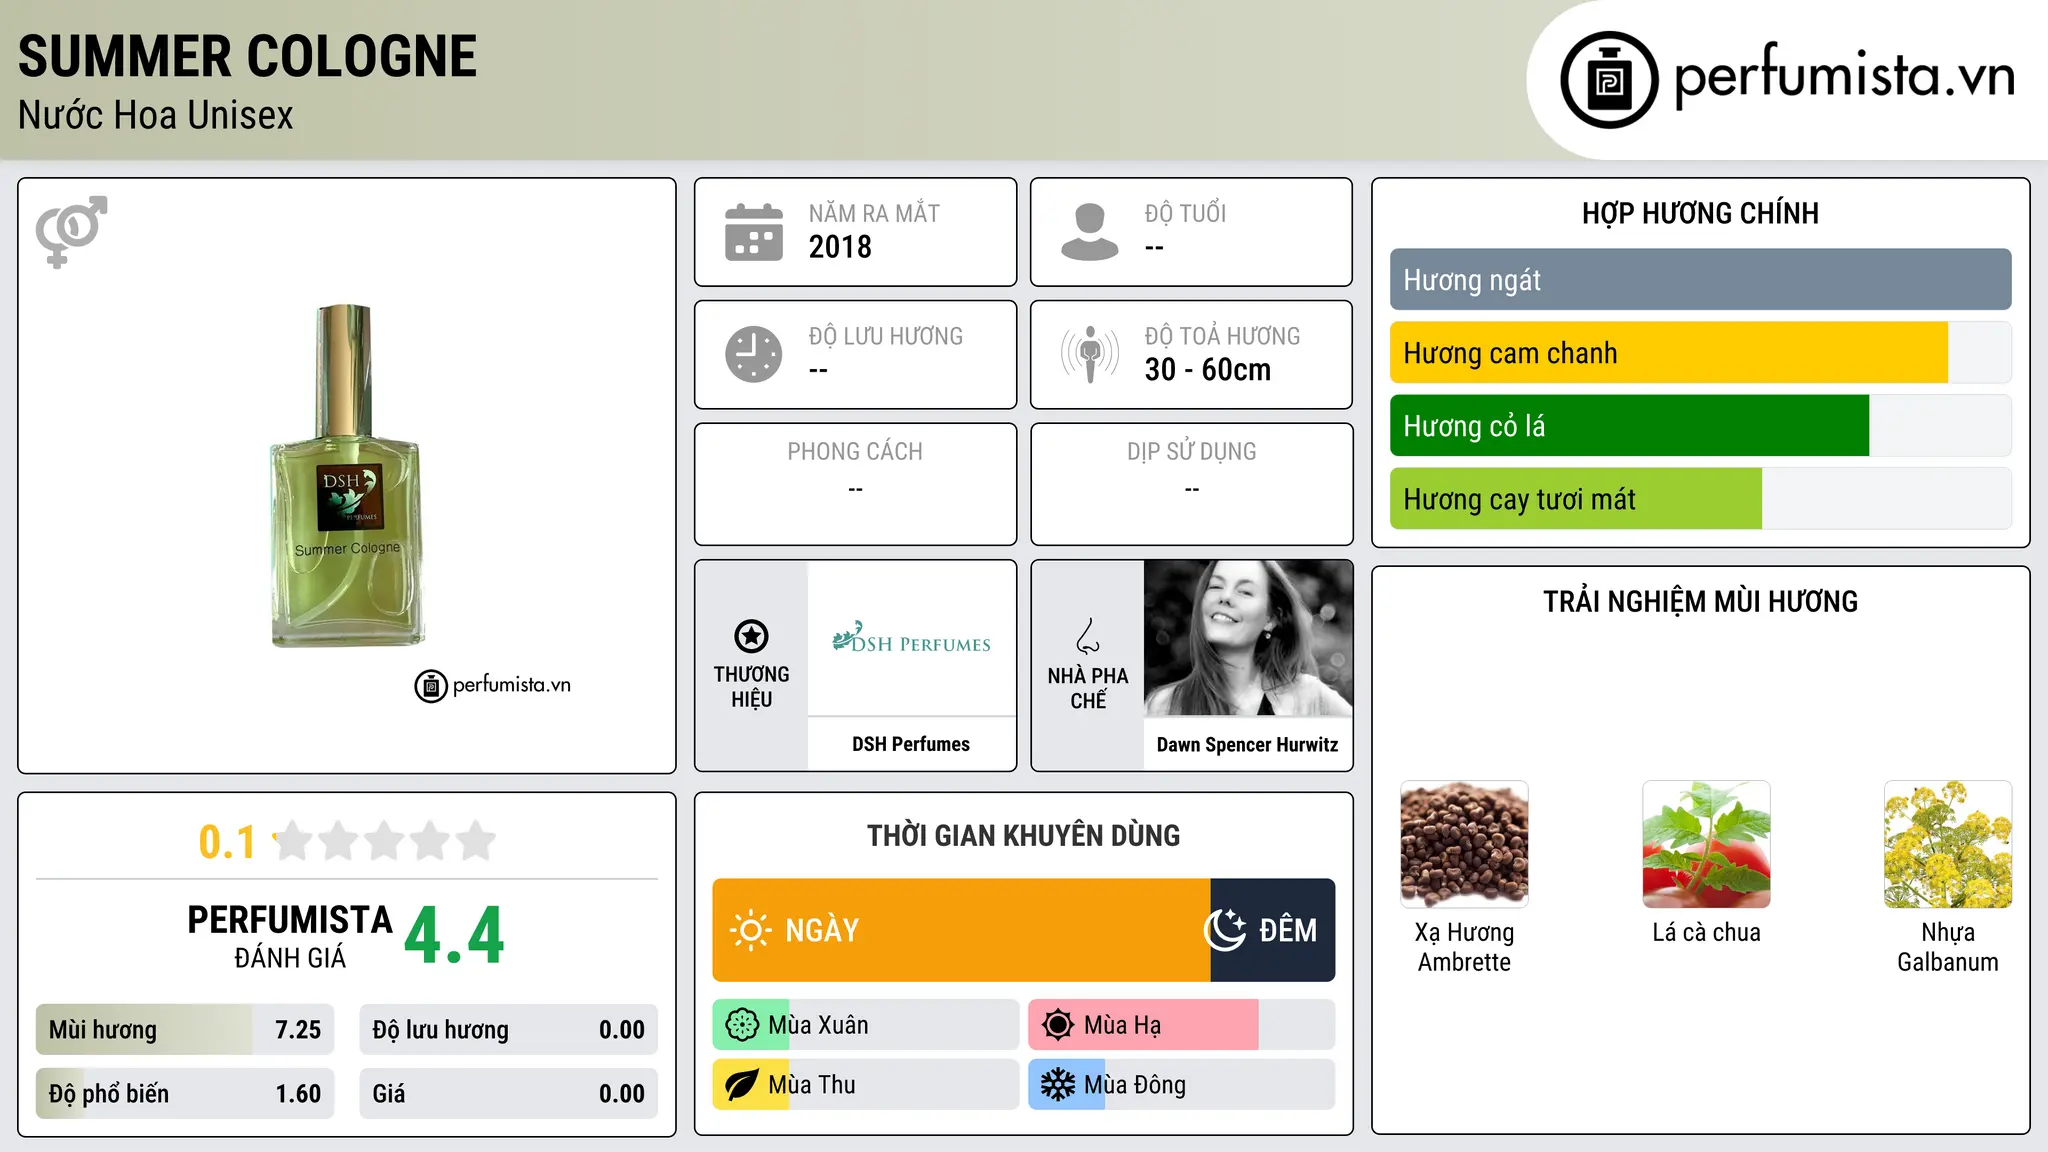Image resolution: width=2048 pixels, height=1152 pixels.
Task: Click the moon icon in the Đêm bar
Action: (1224, 930)
